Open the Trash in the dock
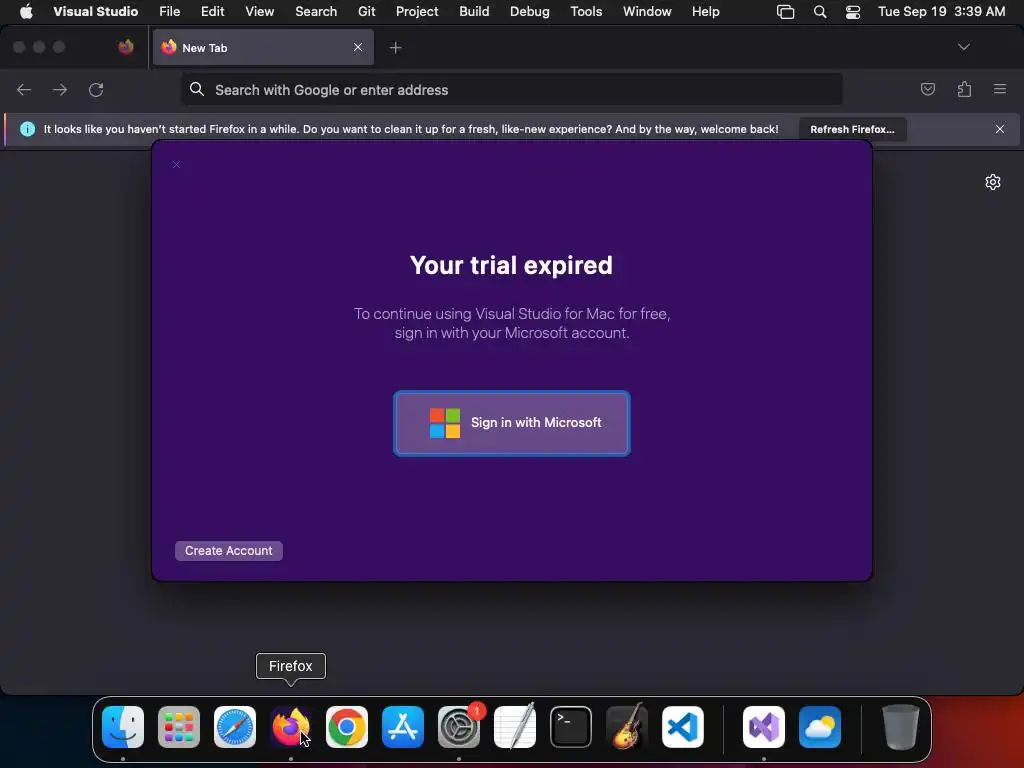 901,727
